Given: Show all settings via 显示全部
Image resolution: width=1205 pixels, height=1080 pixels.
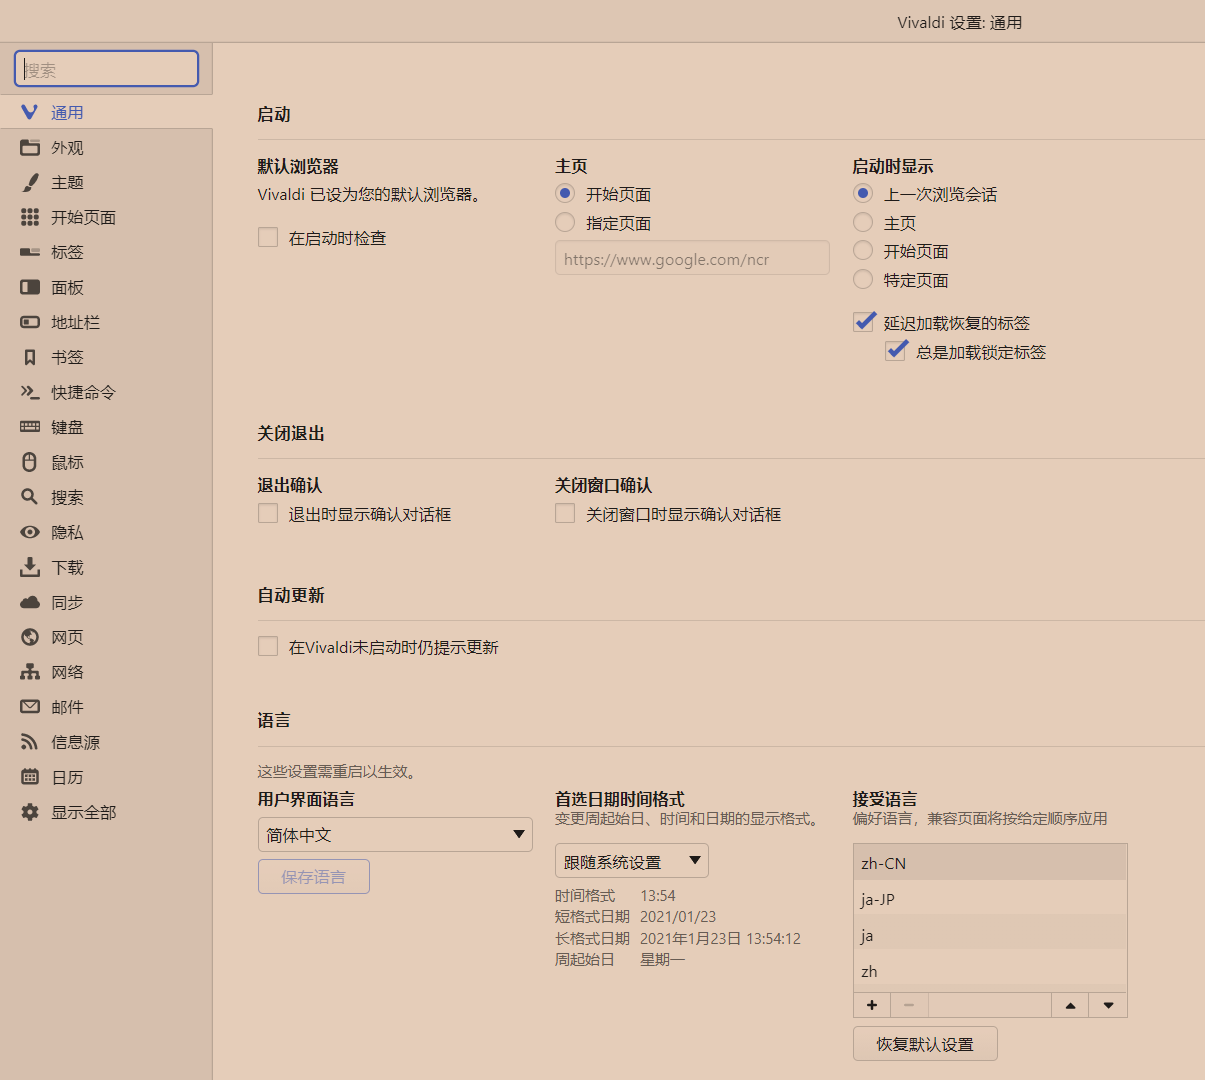Looking at the screenshot, I should (106, 812).
